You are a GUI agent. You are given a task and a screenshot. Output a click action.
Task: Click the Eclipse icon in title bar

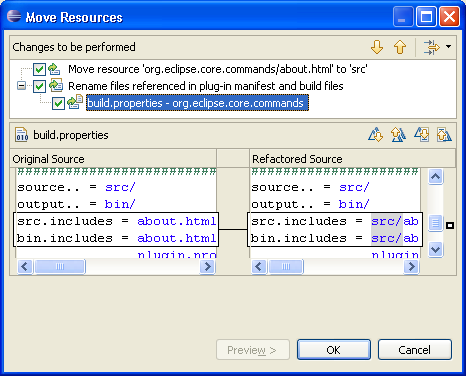(14, 16)
